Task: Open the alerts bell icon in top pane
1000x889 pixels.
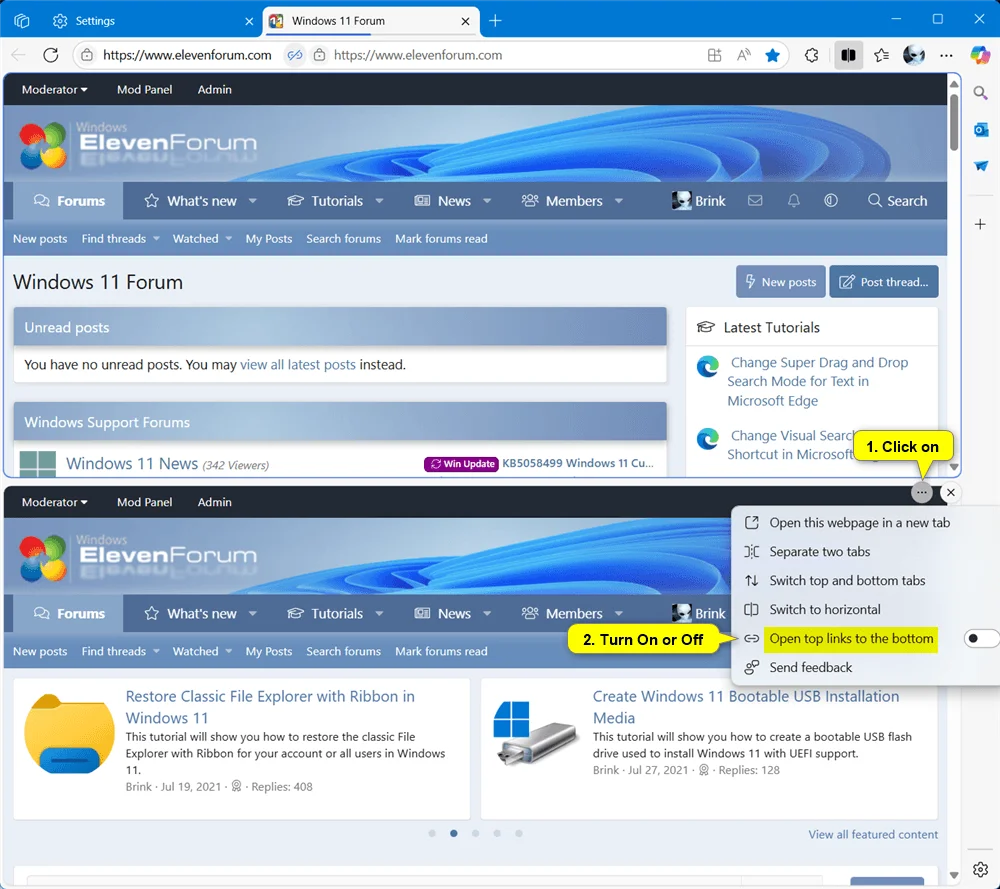Action: (x=793, y=201)
